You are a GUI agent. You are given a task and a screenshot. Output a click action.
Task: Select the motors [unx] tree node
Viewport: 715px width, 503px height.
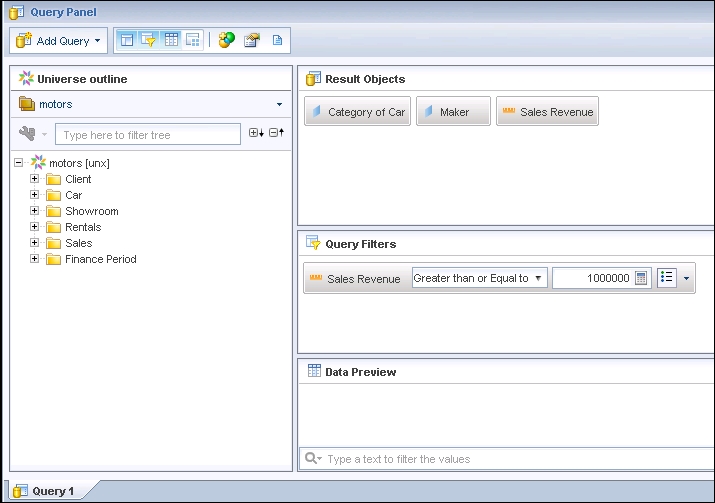point(79,163)
